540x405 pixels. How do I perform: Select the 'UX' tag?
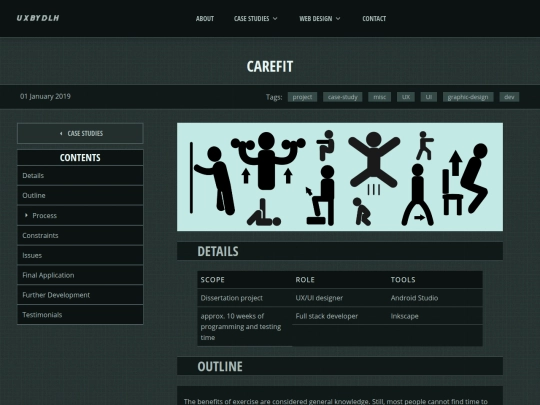tap(406, 97)
